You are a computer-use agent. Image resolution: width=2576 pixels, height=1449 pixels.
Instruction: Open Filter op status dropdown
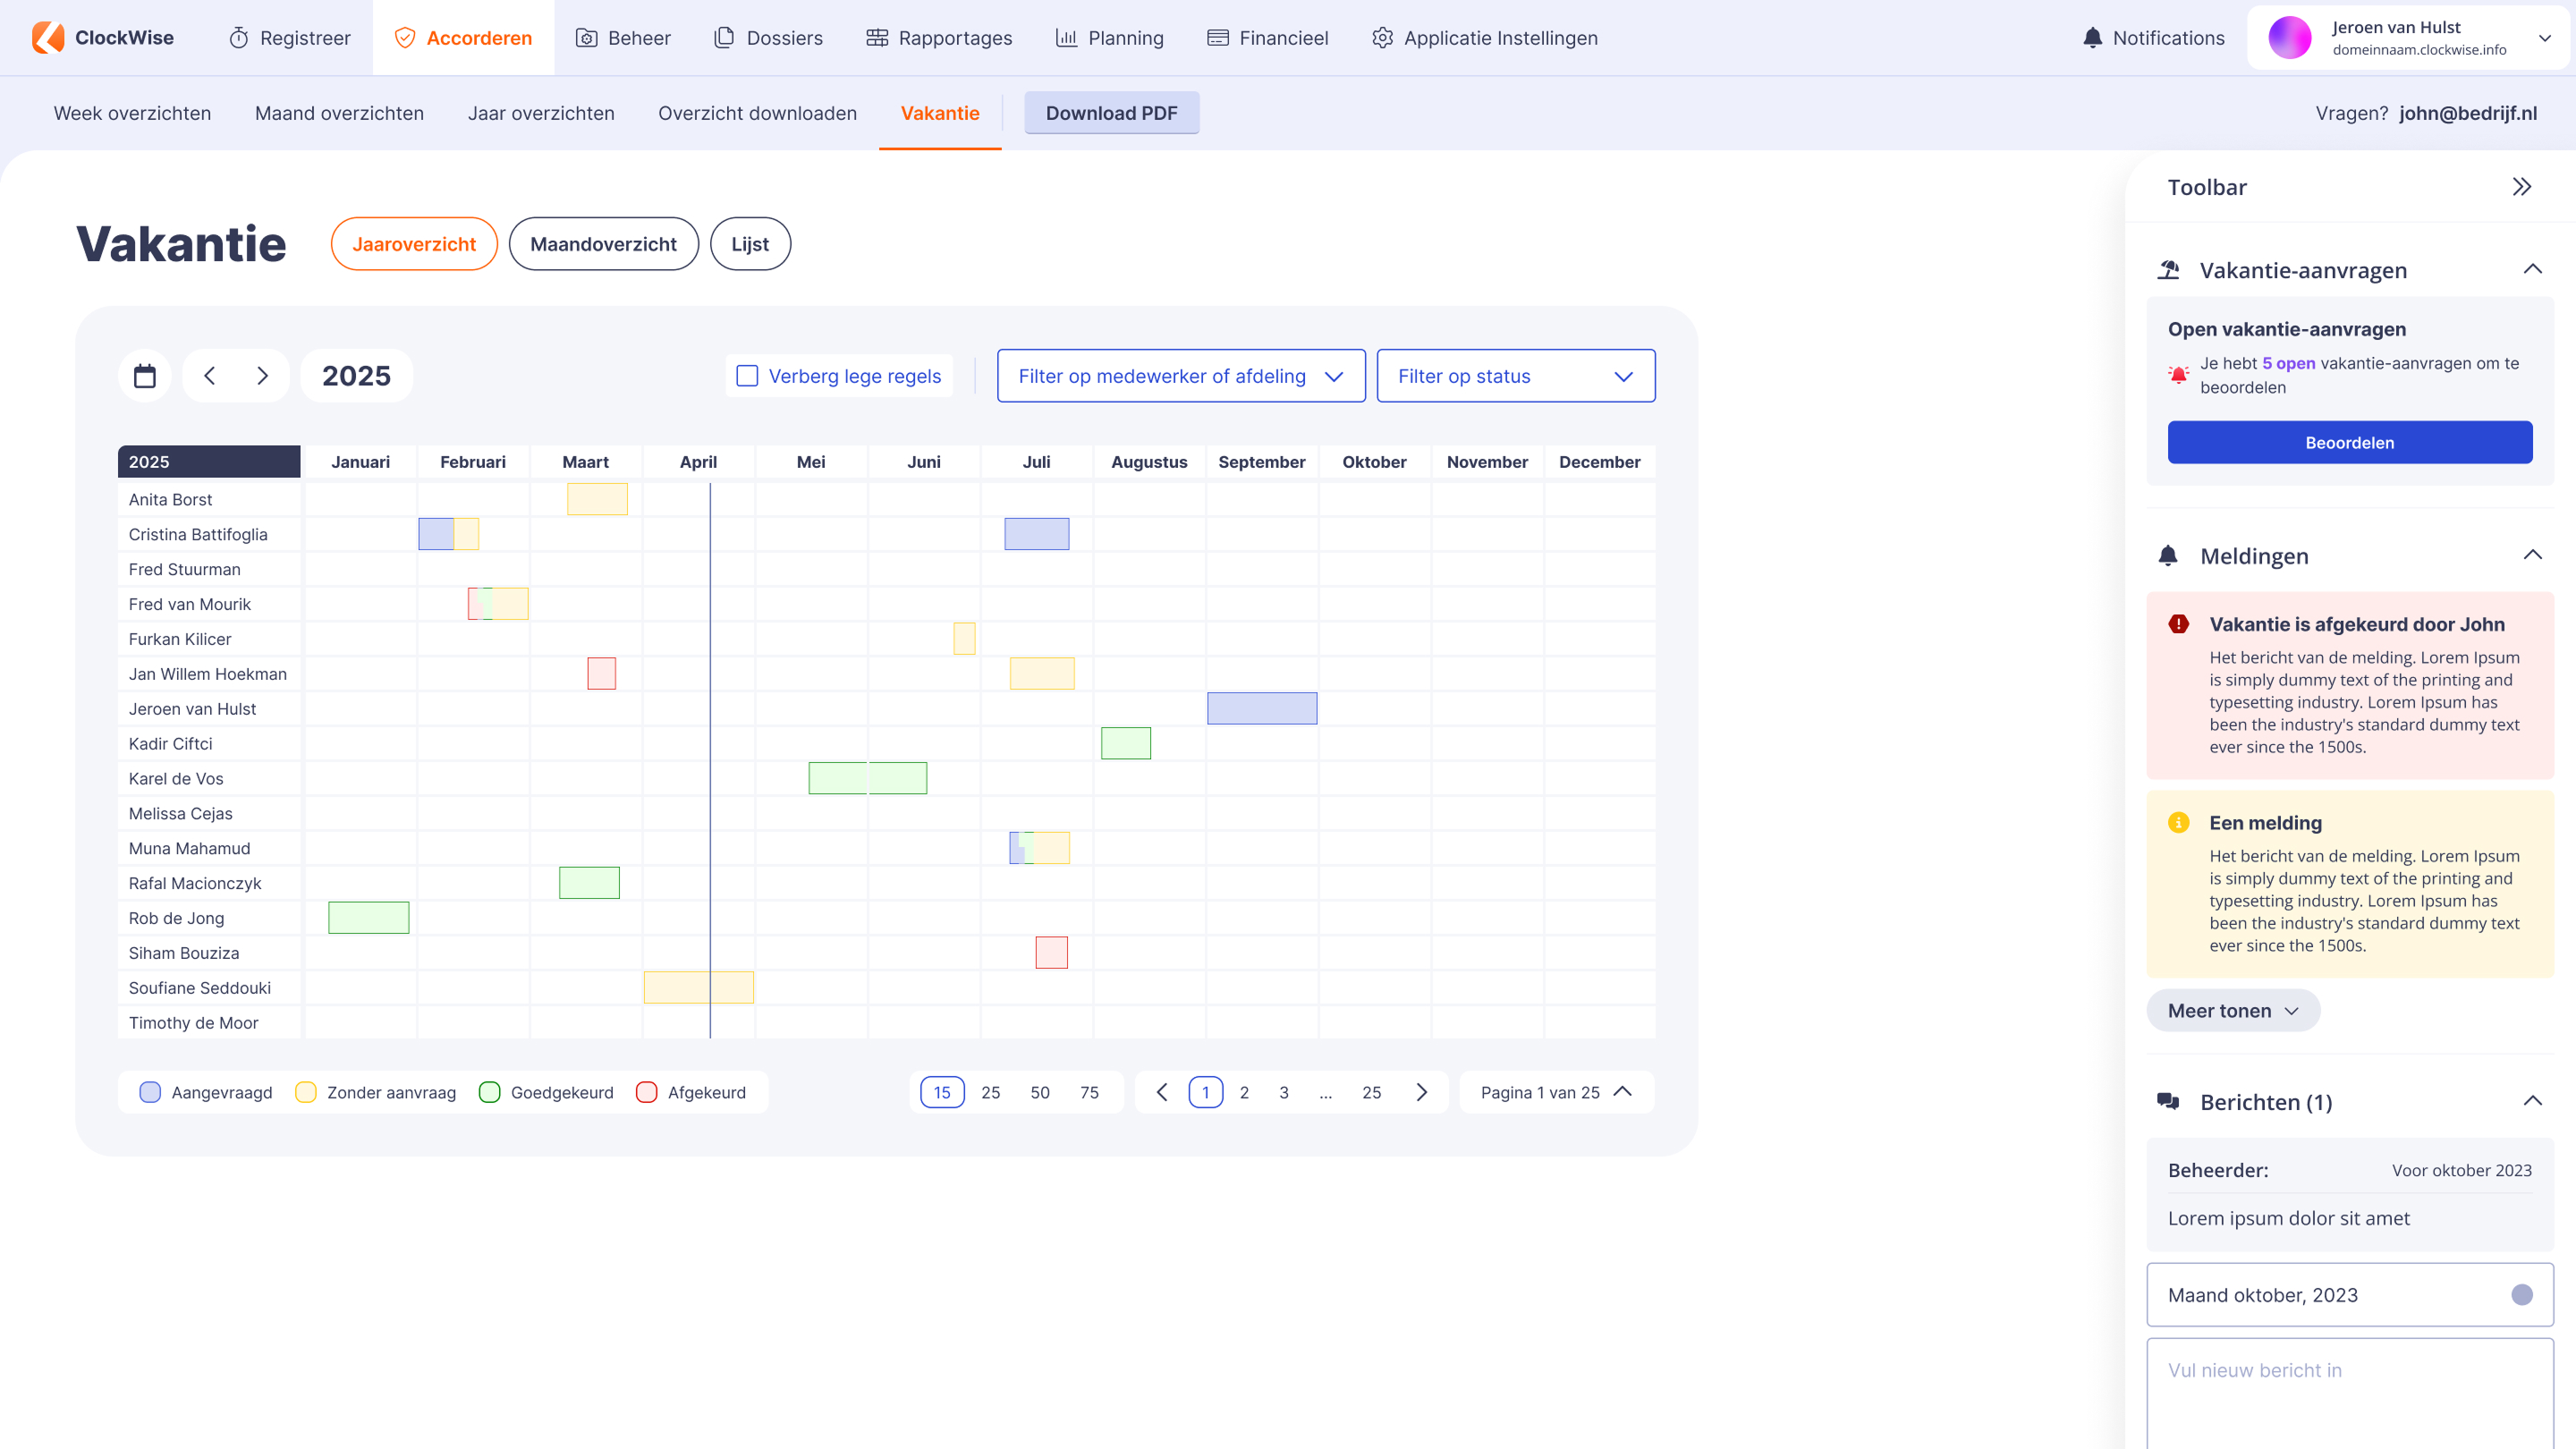click(1515, 376)
